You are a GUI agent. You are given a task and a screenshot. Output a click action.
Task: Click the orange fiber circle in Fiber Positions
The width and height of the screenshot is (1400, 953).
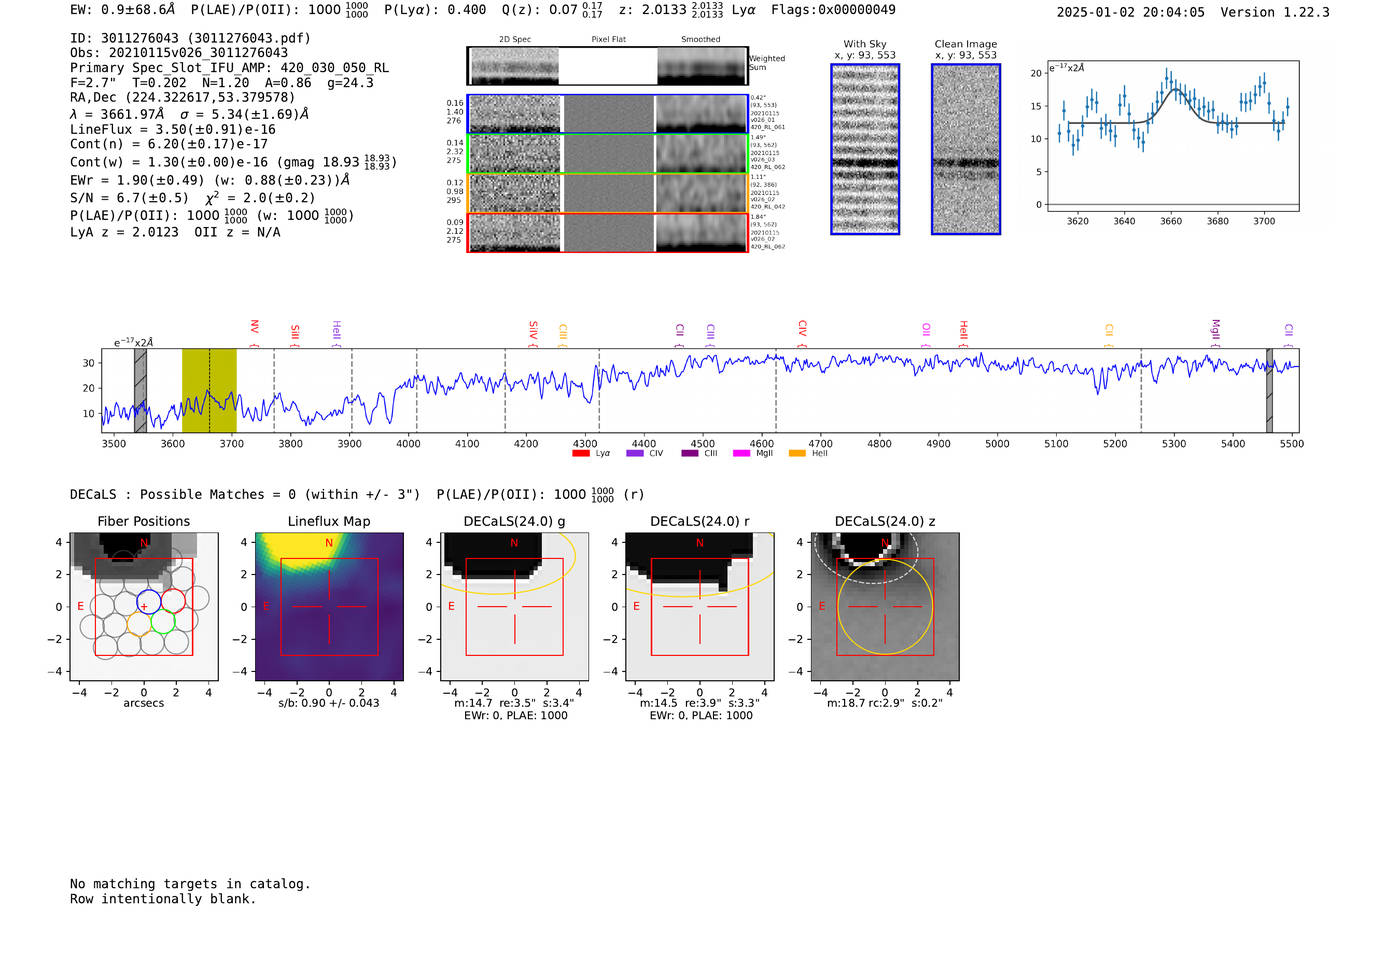click(139, 625)
